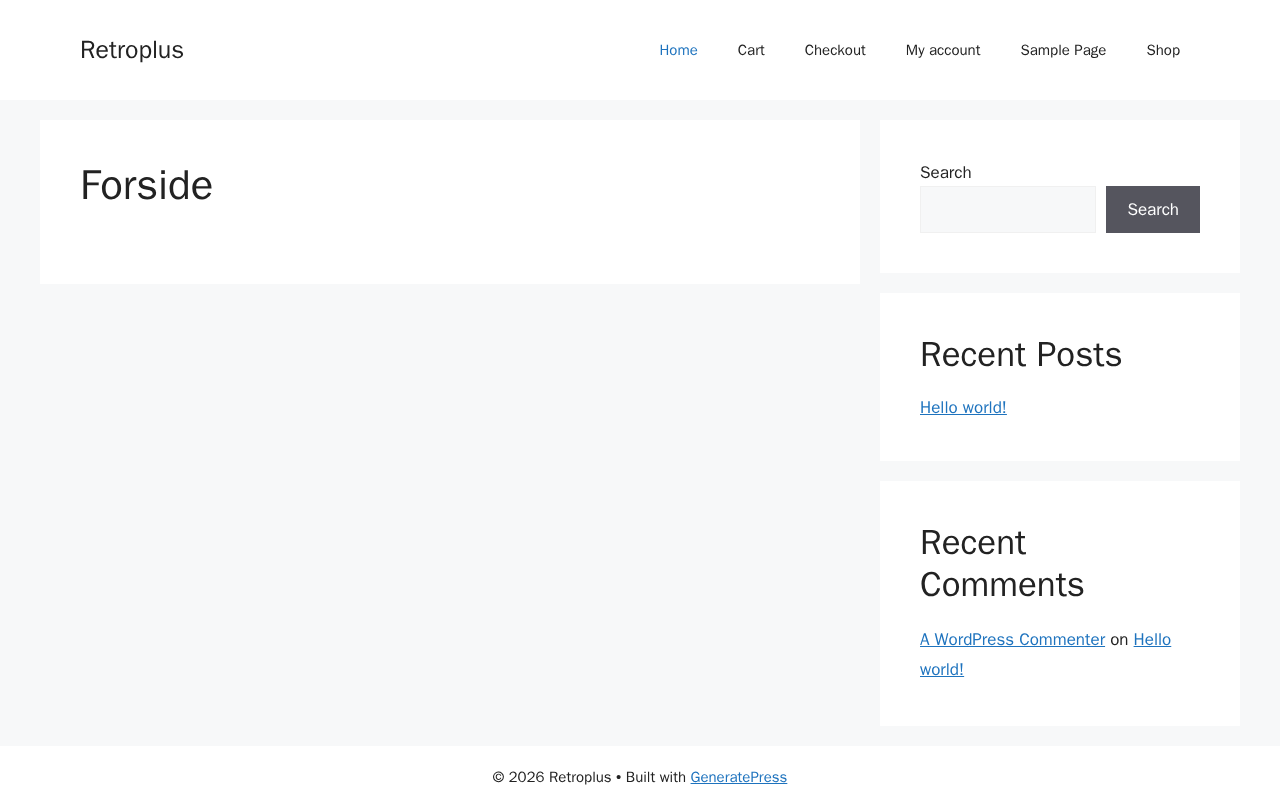Click the dark Search submit button
Viewport: 1280px width, 800px height.
click(1153, 210)
